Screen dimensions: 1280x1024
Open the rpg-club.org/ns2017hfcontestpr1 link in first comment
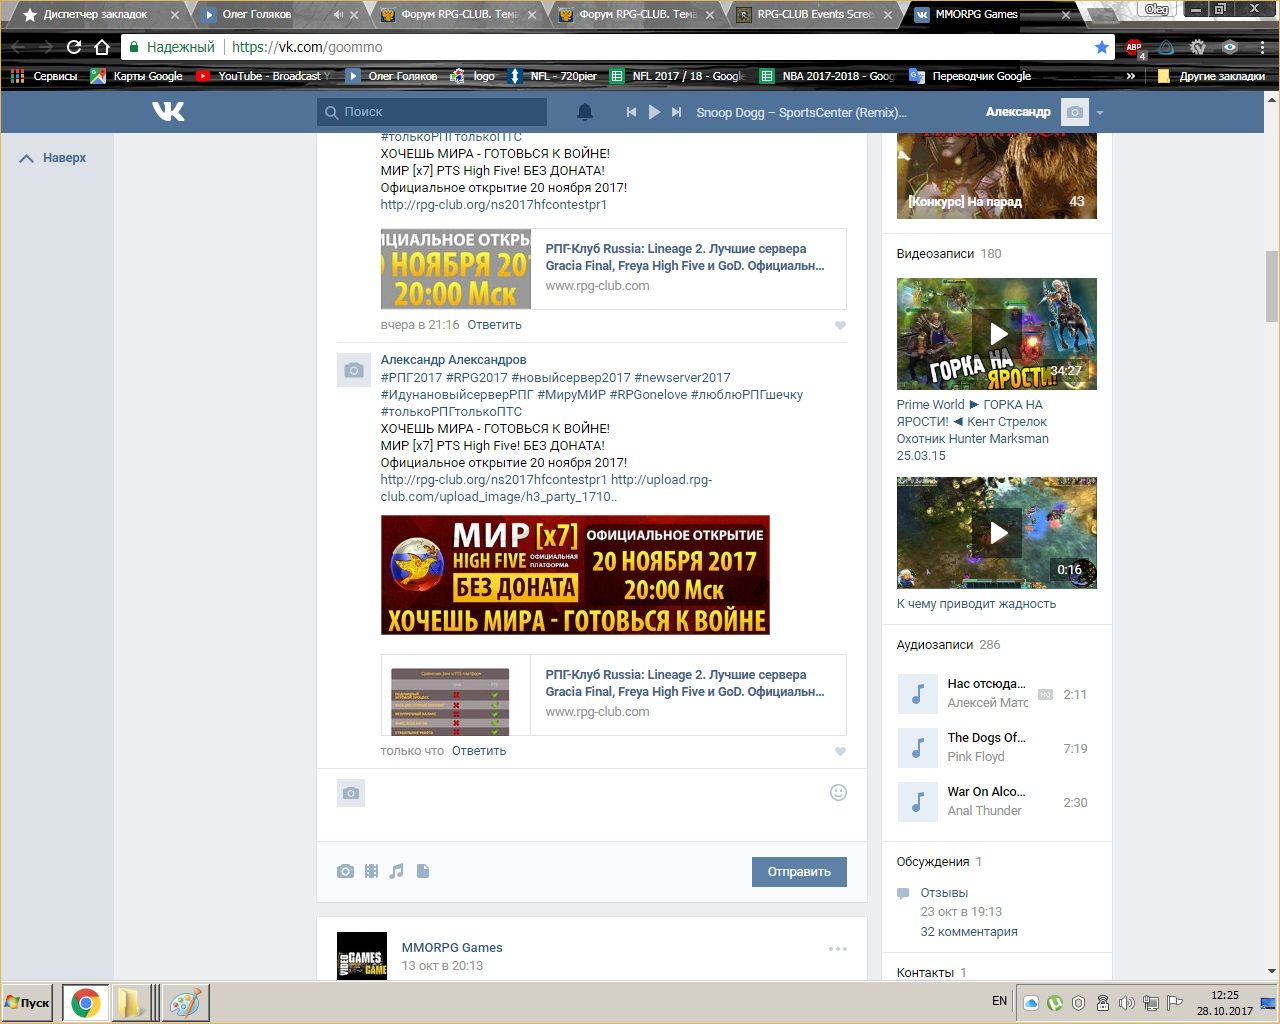click(x=494, y=205)
